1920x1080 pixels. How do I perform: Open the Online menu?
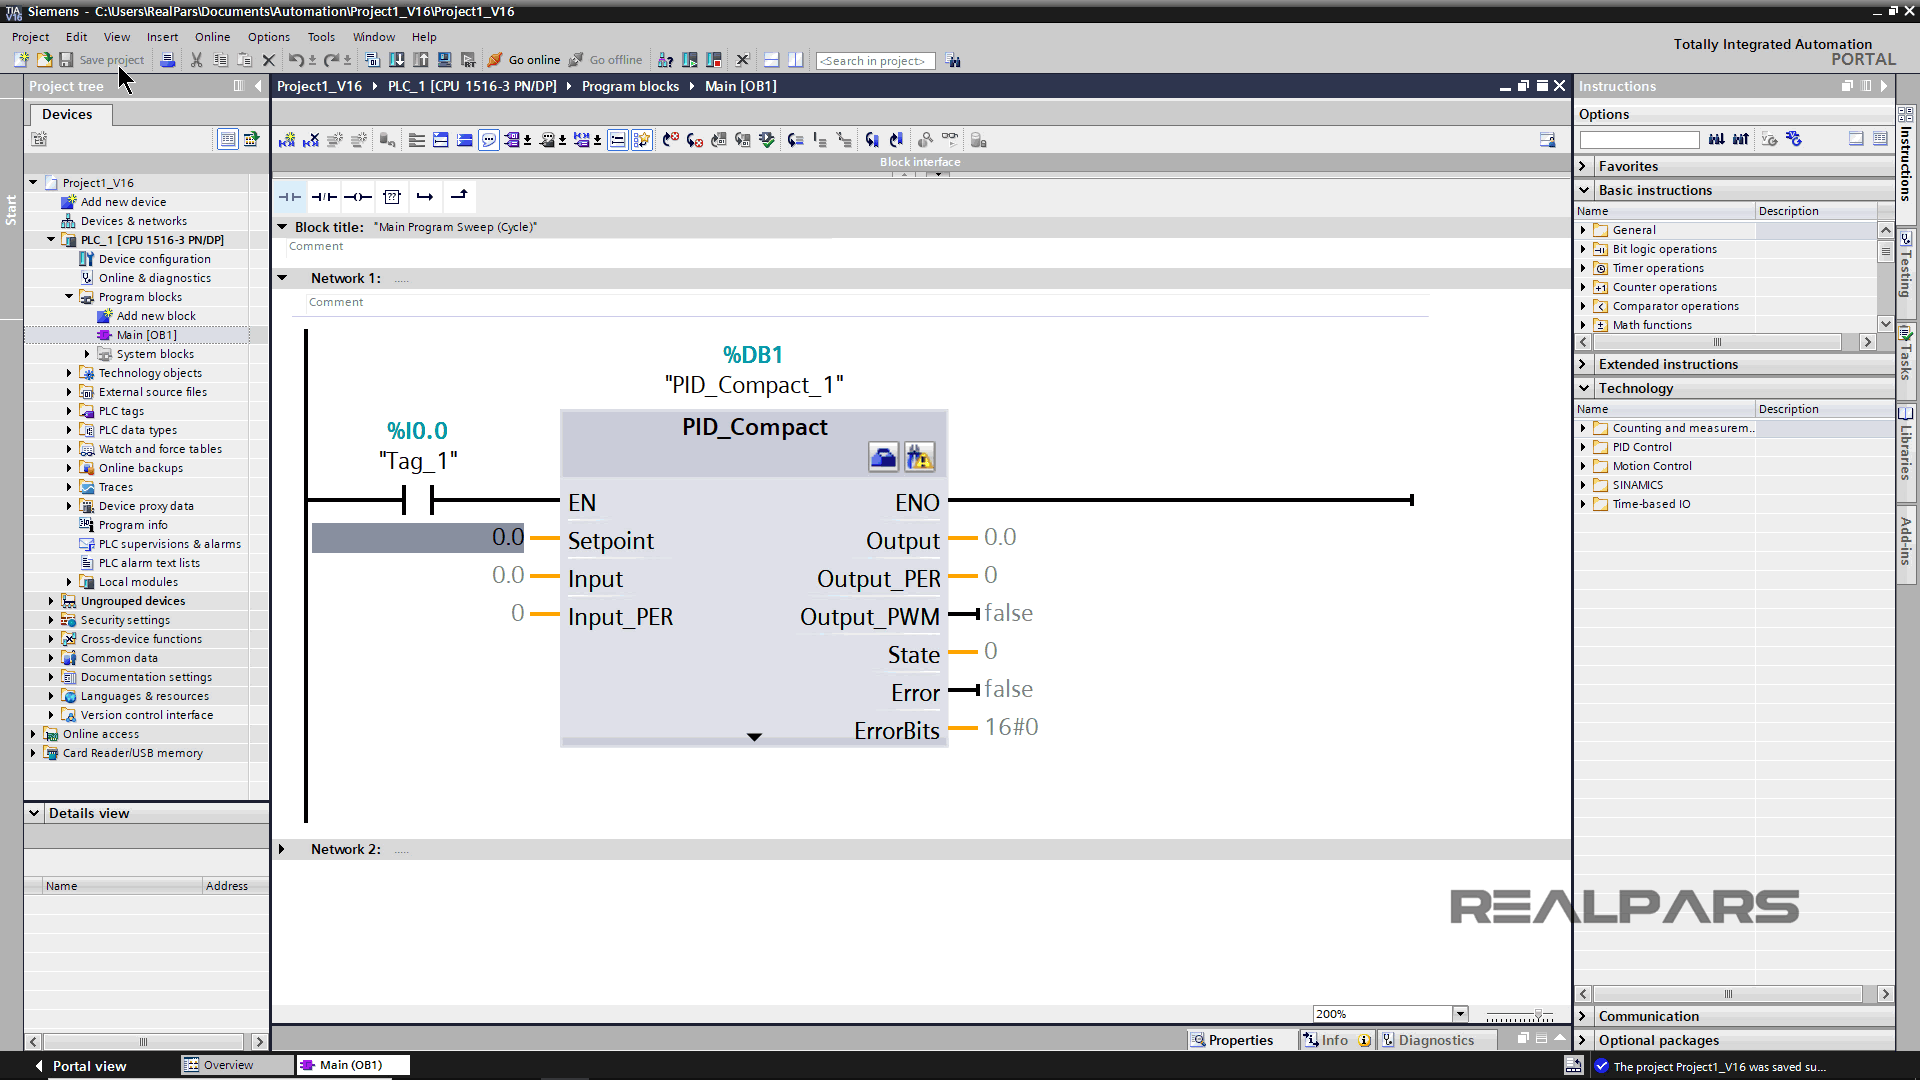[212, 37]
